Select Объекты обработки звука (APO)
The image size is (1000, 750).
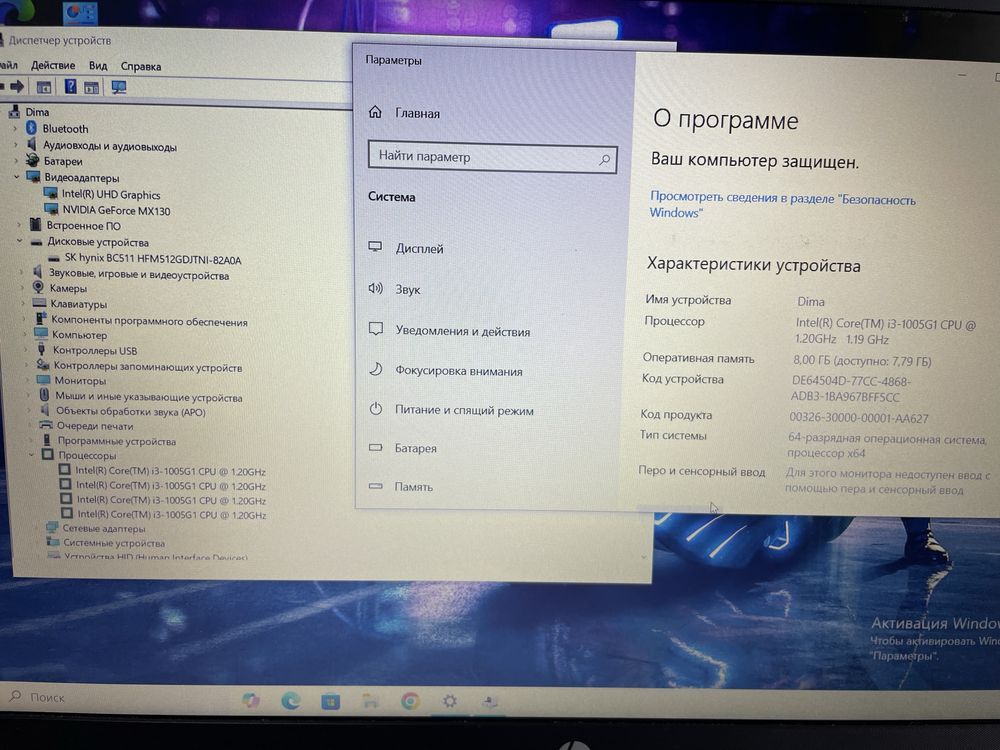coord(130,411)
